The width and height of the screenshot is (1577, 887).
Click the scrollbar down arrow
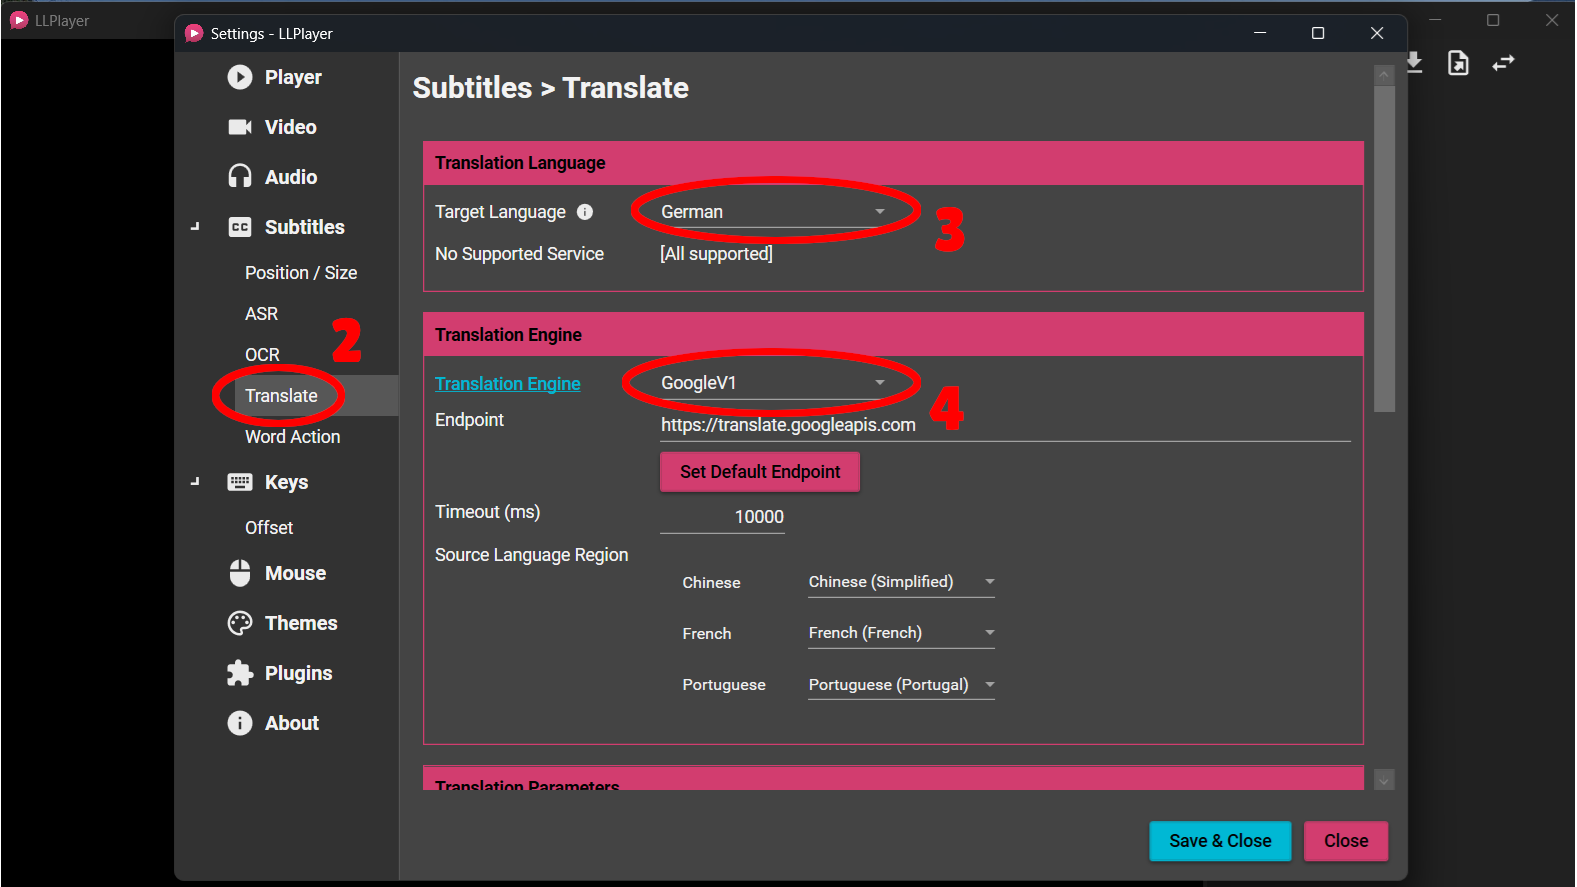point(1384,780)
